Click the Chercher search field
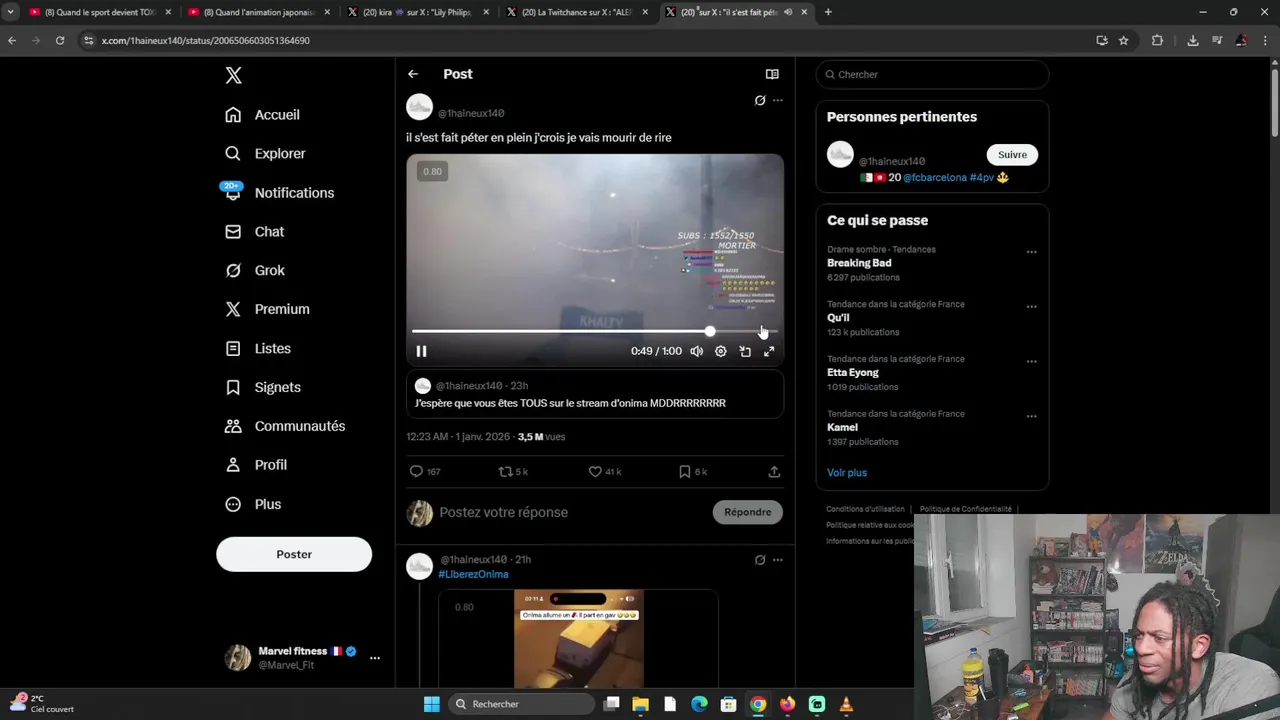Image resolution: width=1280 pixels, height=720 pixels. tap(932, 75)
